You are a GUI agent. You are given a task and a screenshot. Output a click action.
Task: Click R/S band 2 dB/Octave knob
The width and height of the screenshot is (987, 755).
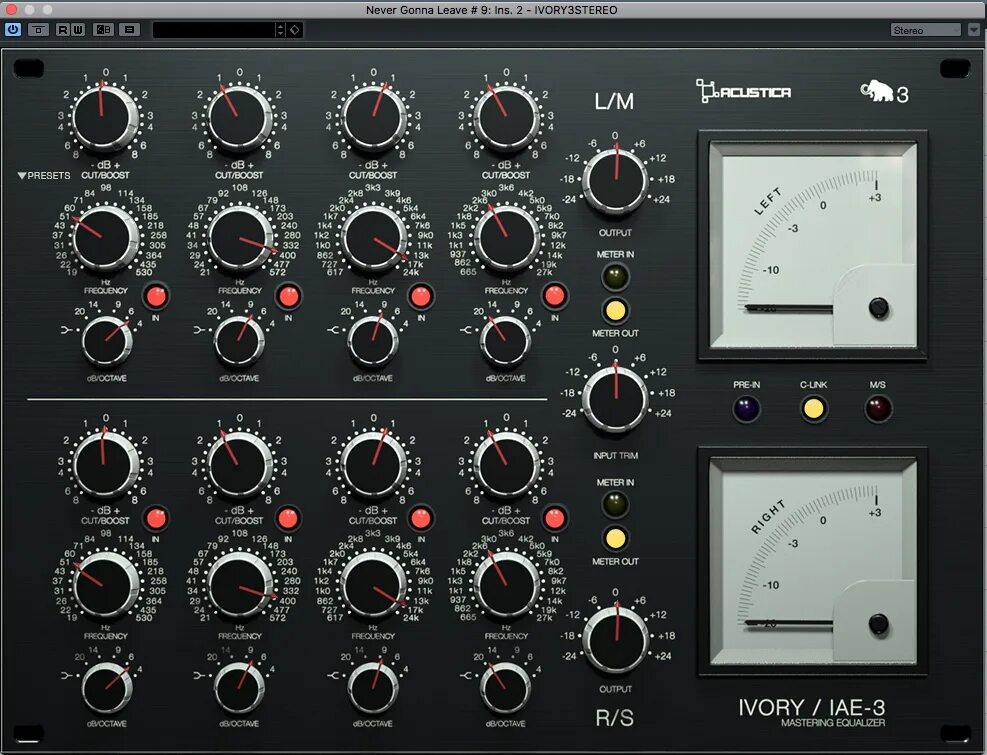239,687
